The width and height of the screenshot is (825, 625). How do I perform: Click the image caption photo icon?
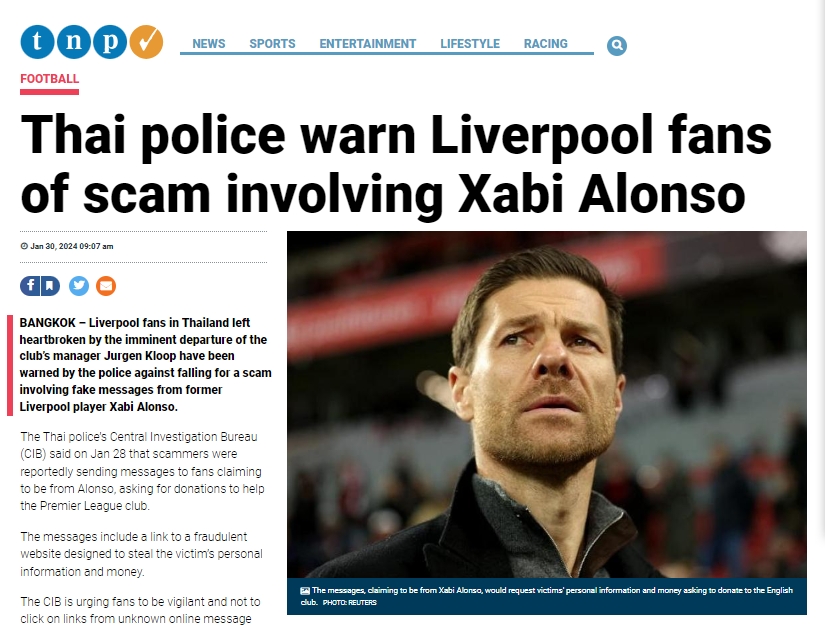coord(305,591)
